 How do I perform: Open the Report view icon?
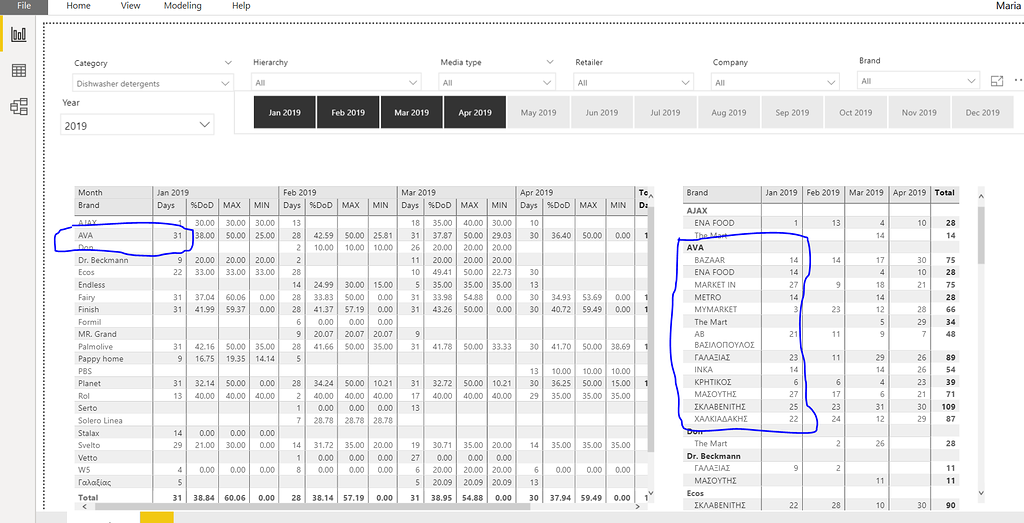click(19, 35)
